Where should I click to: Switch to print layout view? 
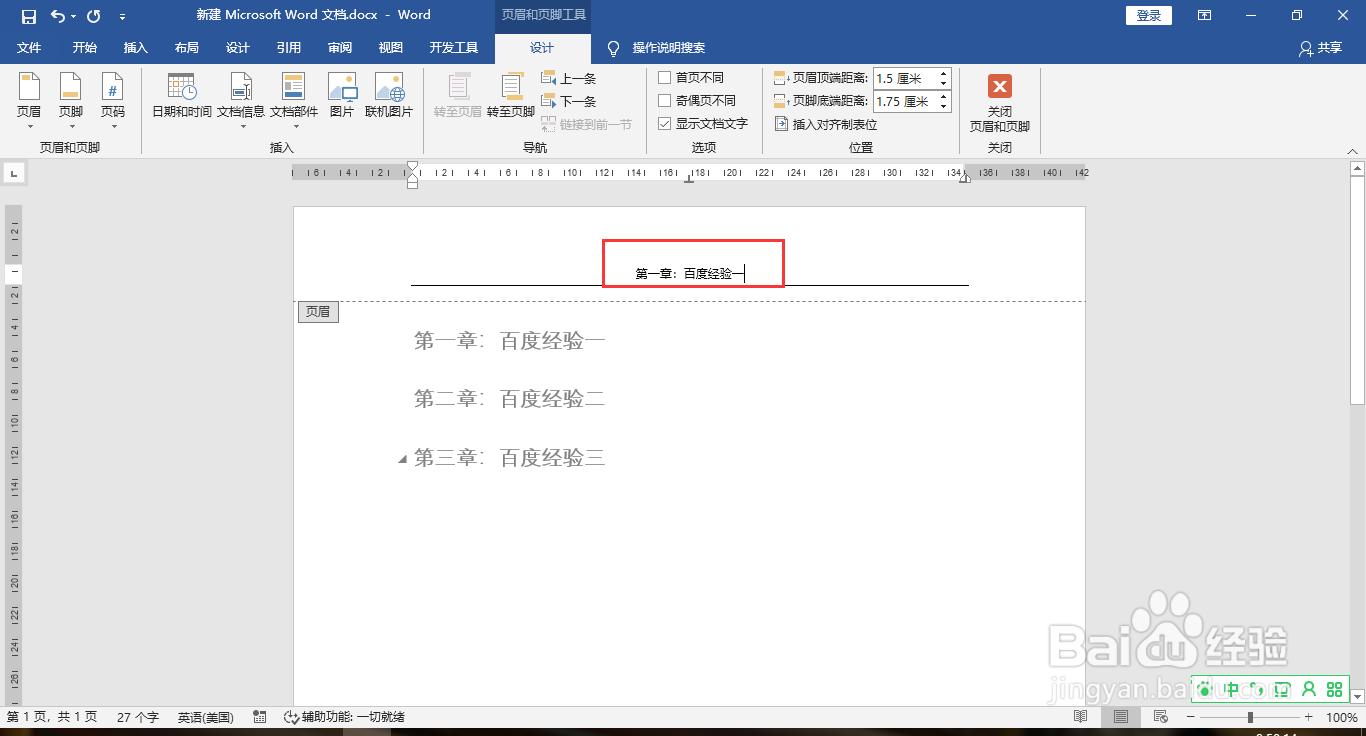[x=1121, y=717]
